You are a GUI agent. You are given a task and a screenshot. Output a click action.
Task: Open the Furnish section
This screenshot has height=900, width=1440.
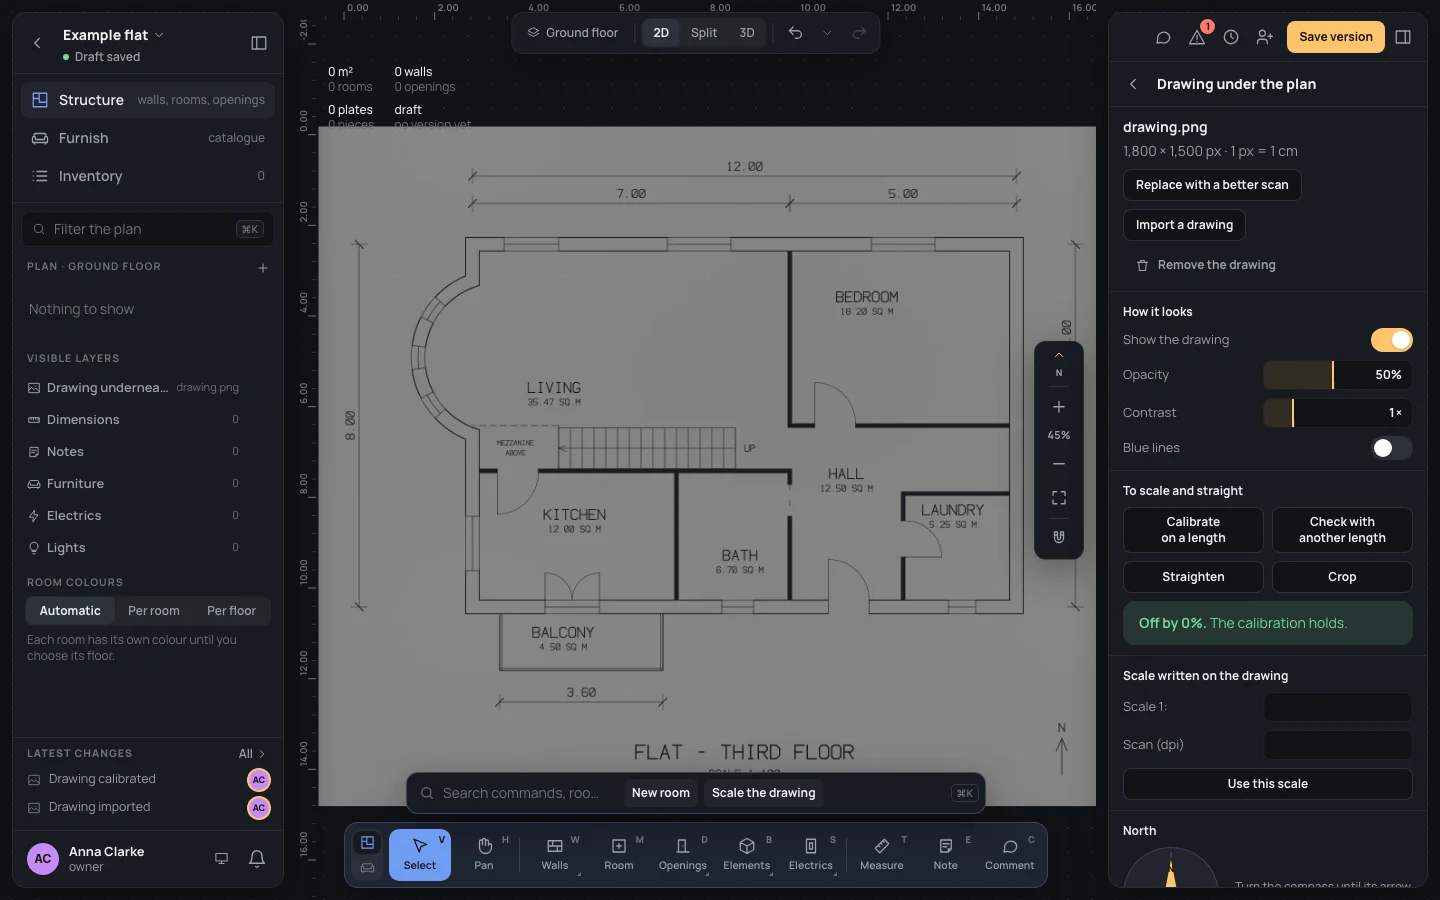148,138
